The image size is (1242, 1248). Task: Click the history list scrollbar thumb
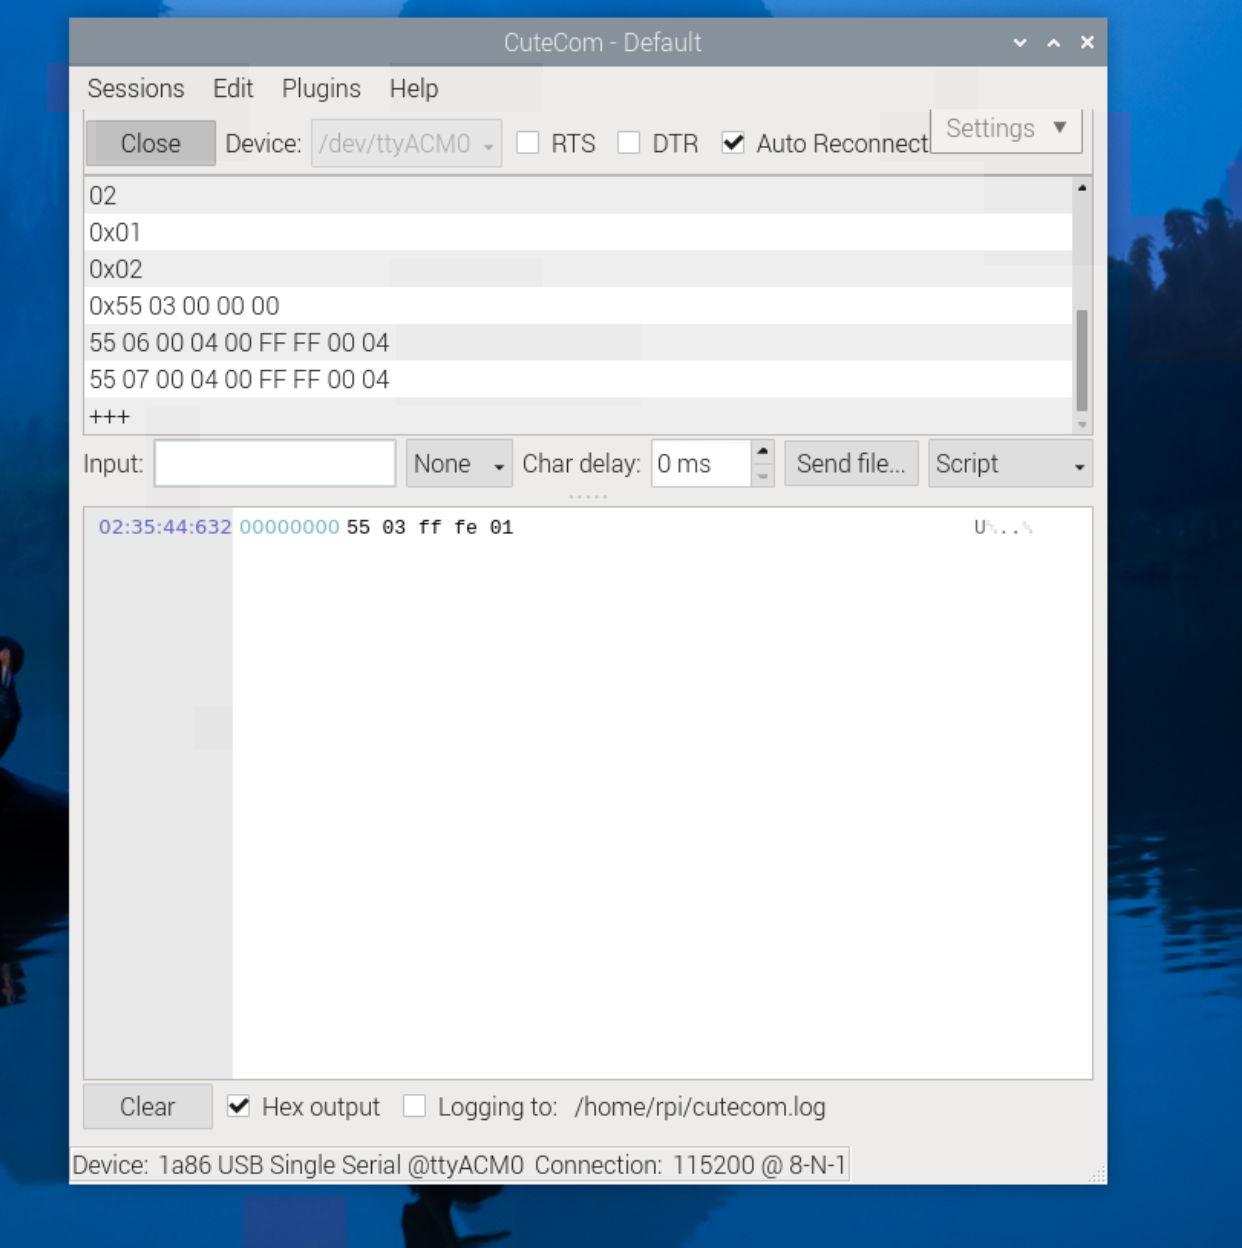(1082, 360)
